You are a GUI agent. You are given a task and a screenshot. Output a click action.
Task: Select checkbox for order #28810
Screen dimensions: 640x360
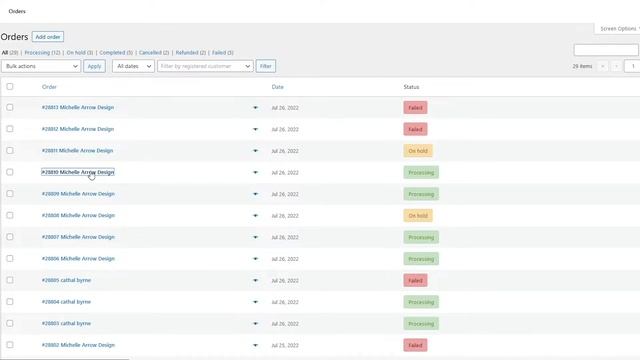[10, 172]
